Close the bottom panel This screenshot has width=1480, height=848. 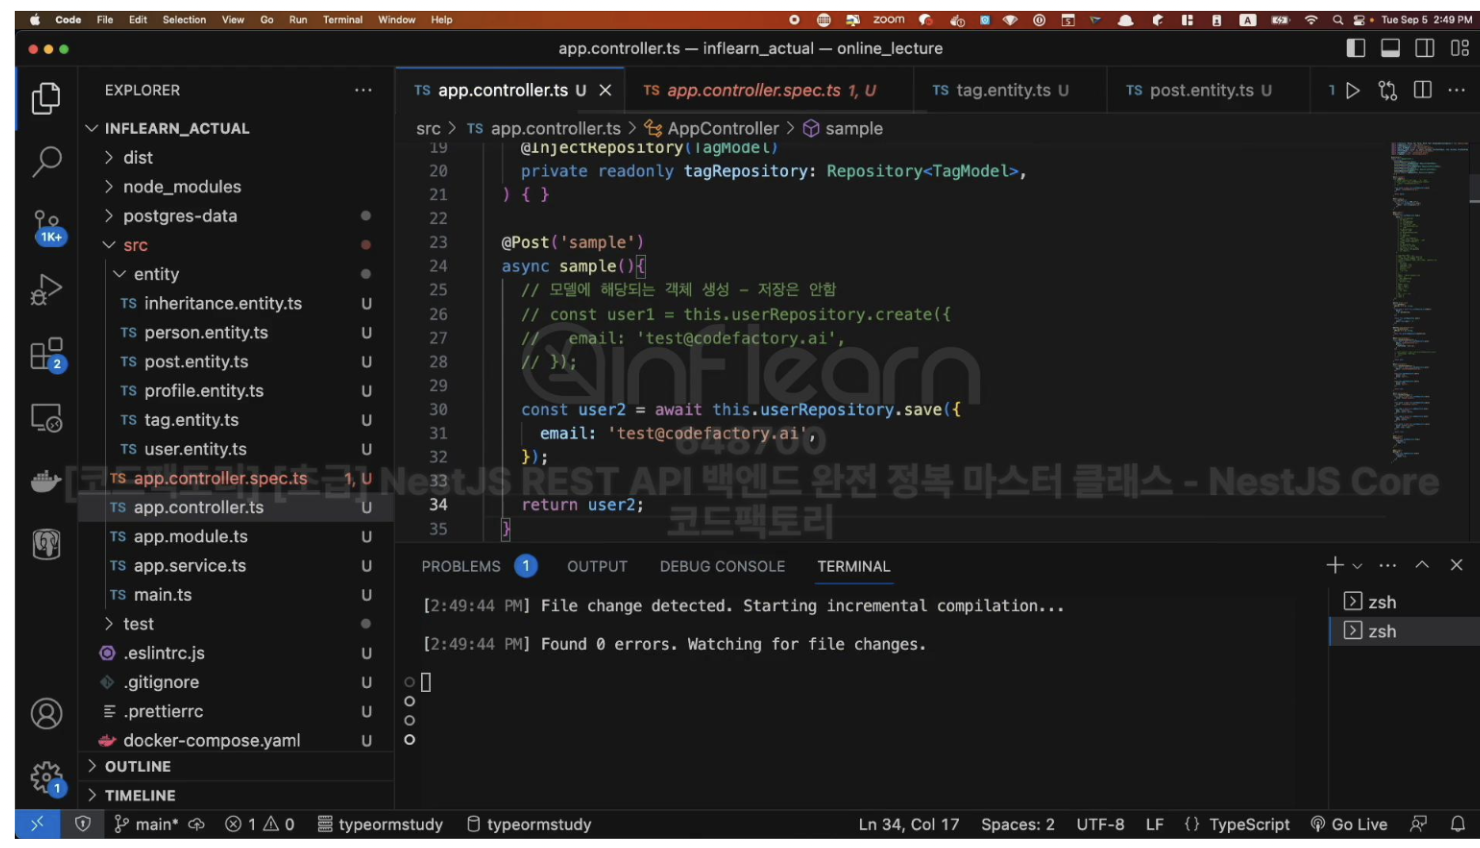coord(1456,565)
